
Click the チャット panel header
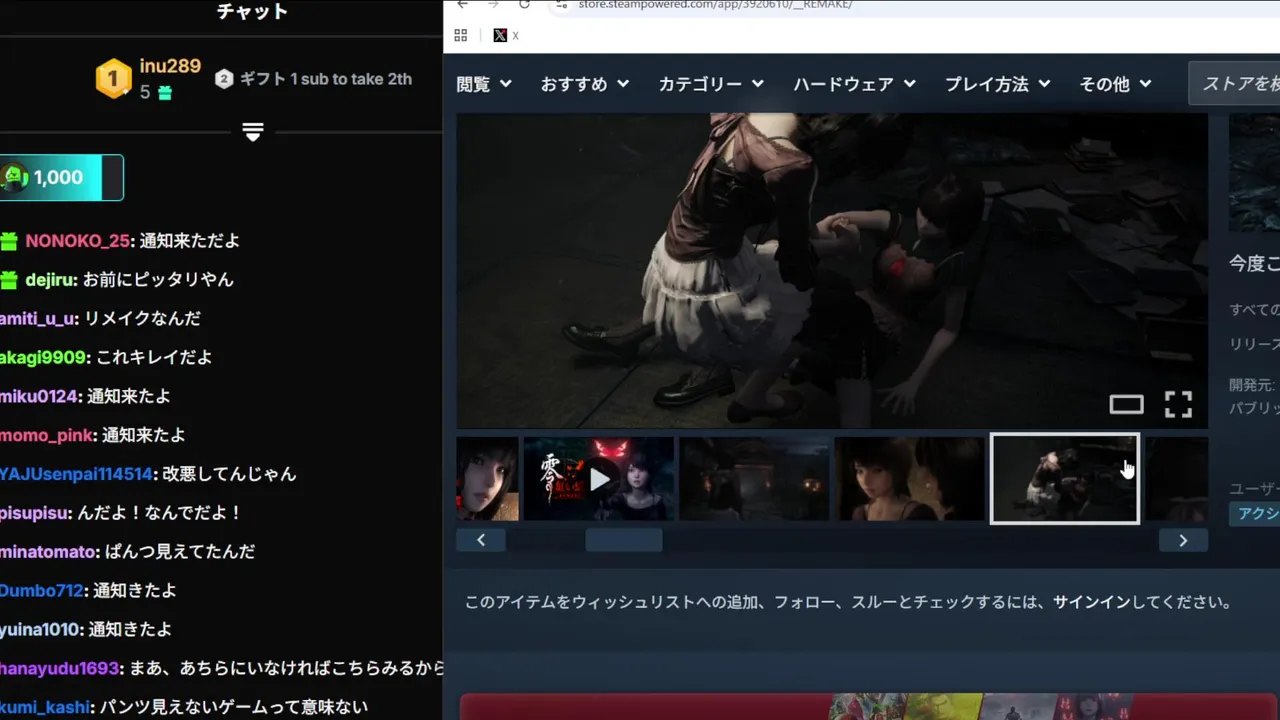[253, 12]
